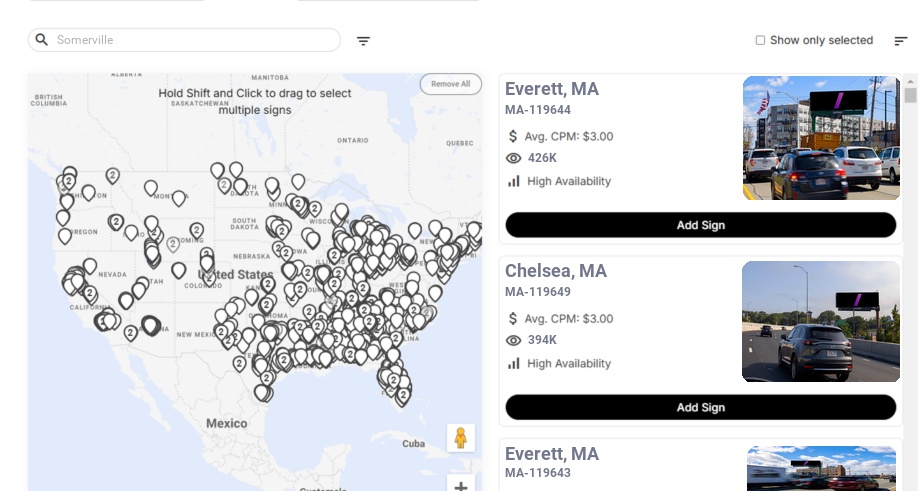
Task: Enable the Show only selected checkbox
Action: pyautogui.click(x=760, y=41)
